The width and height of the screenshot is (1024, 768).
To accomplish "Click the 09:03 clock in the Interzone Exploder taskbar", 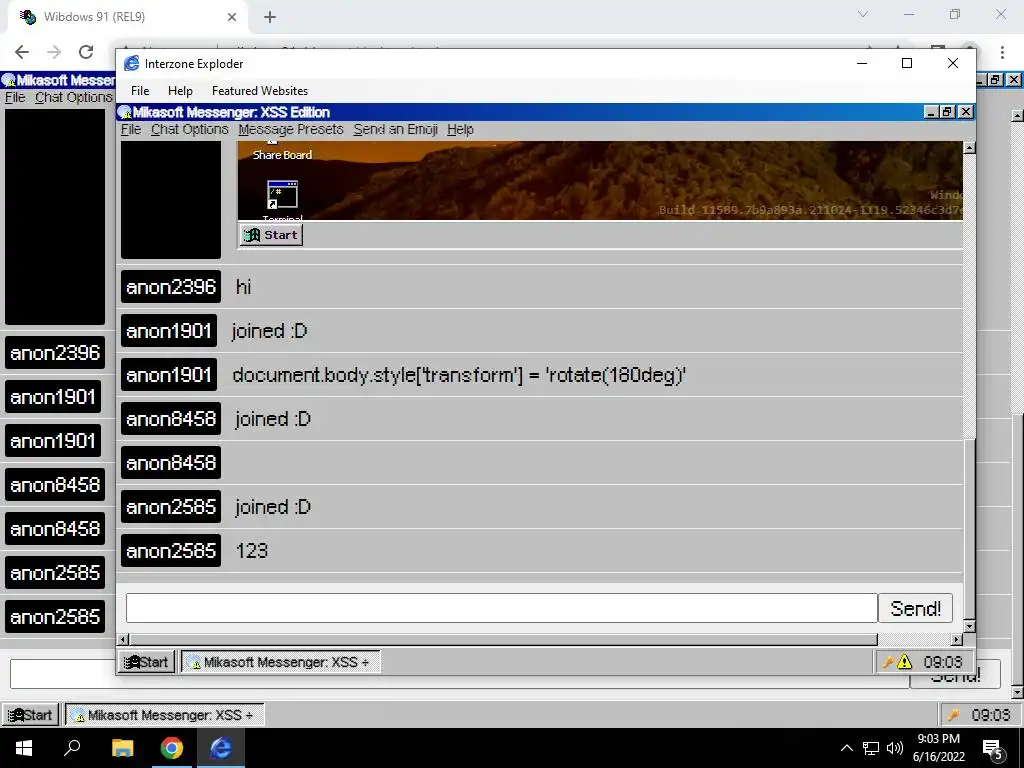I will [x=943, y=662].
